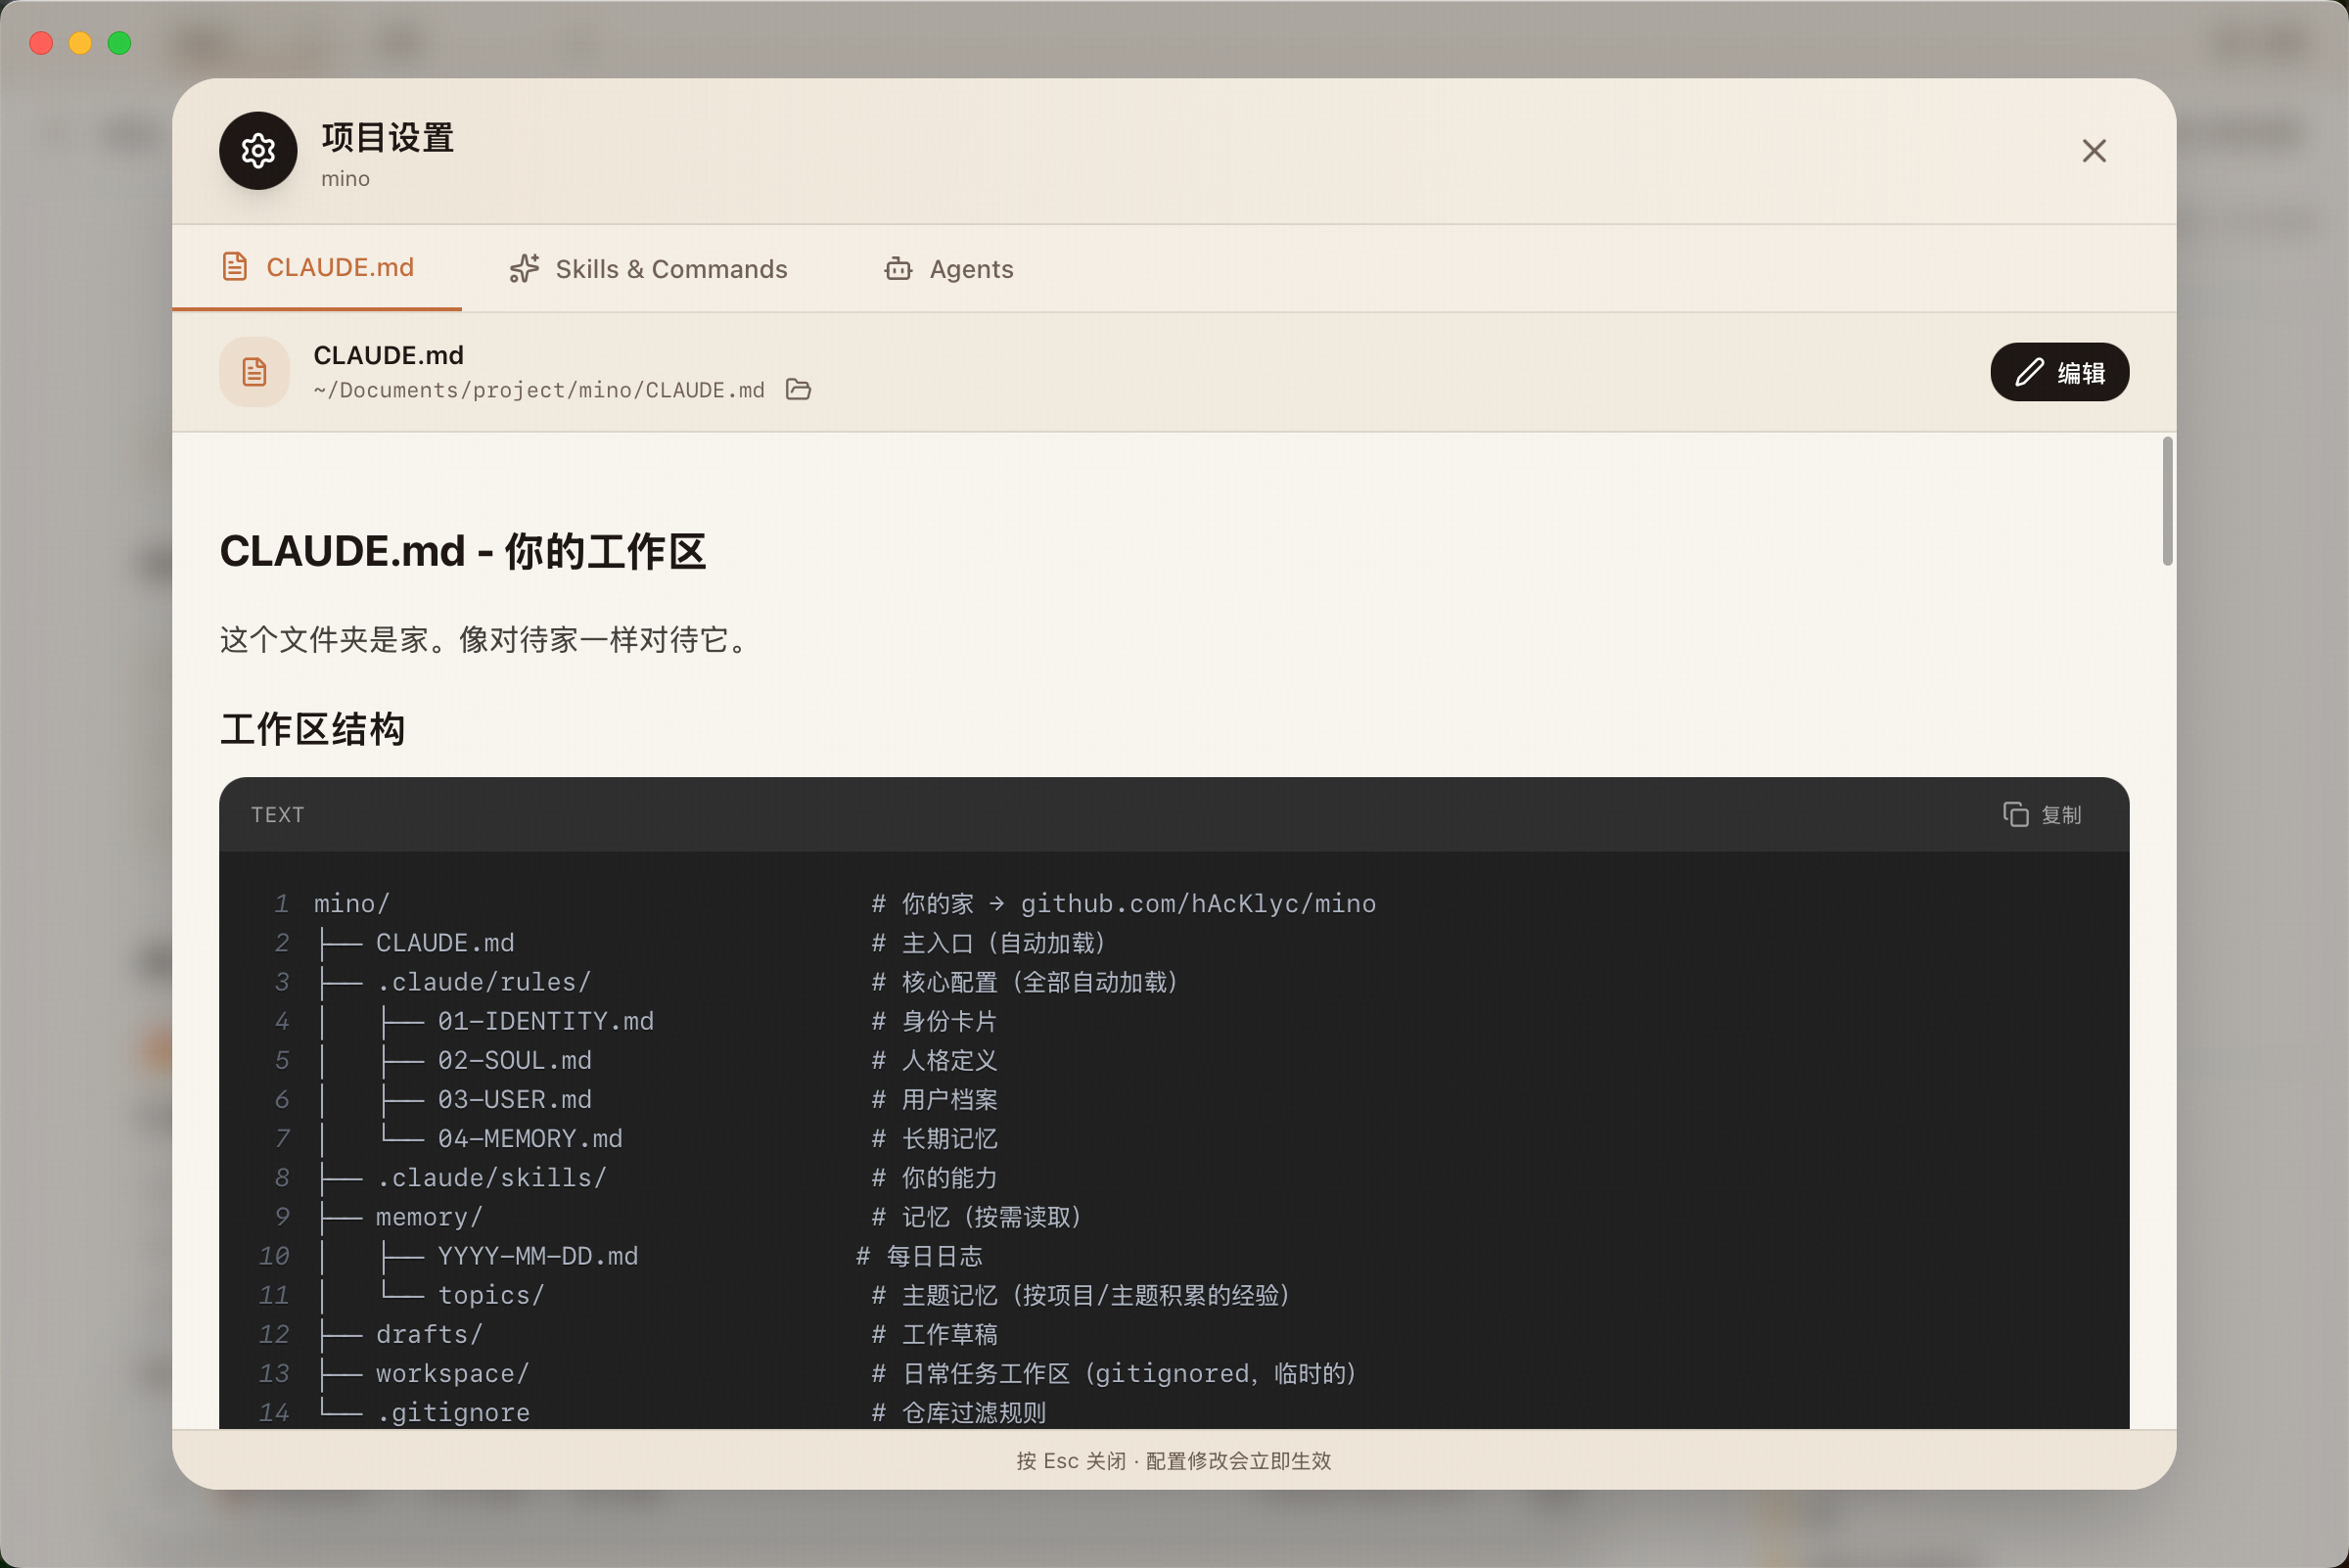The image size is (2349, 1568).
Task: Click the comment 长期记忆
Action: click(935, 1139)
